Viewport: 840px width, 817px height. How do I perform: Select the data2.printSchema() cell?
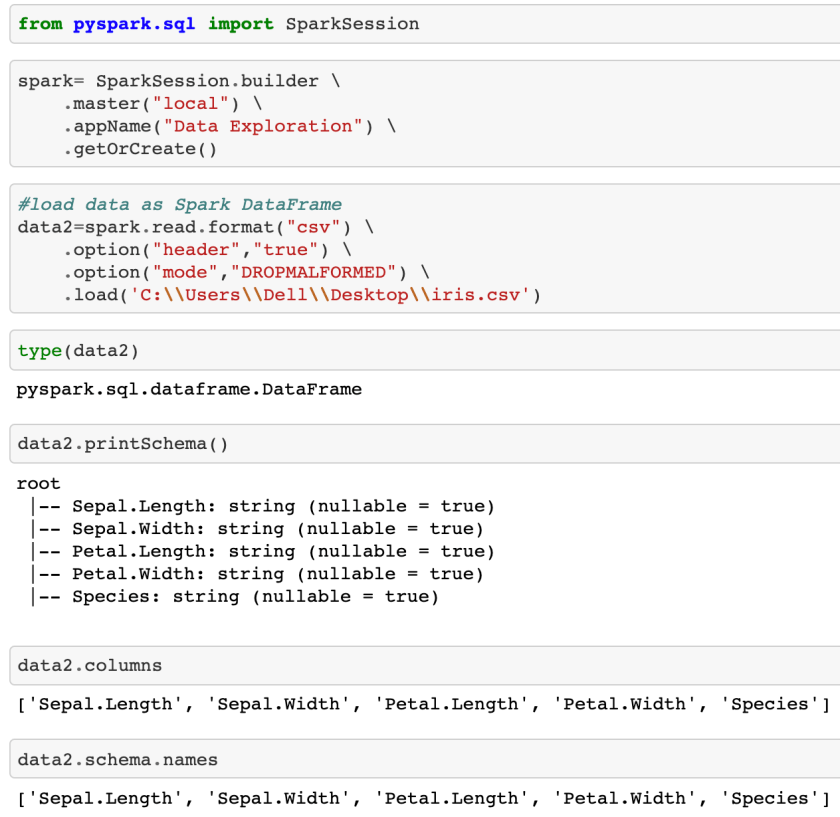122,444
